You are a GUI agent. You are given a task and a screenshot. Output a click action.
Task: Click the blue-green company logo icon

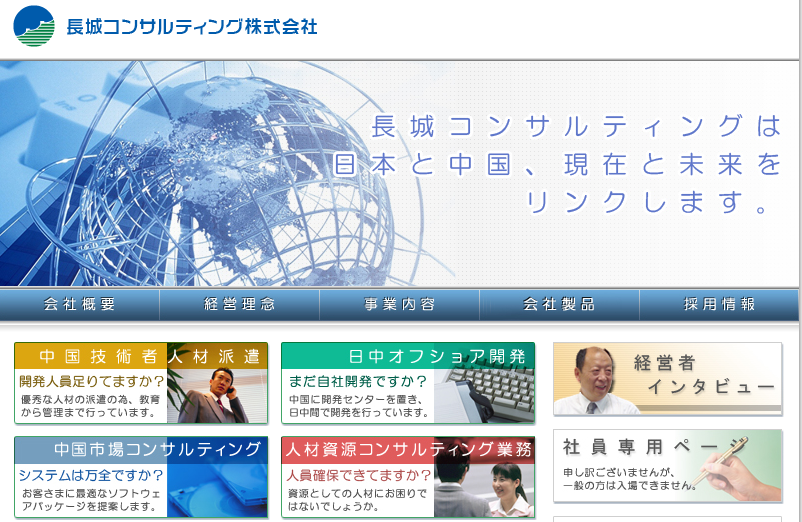tap(34, 26)
